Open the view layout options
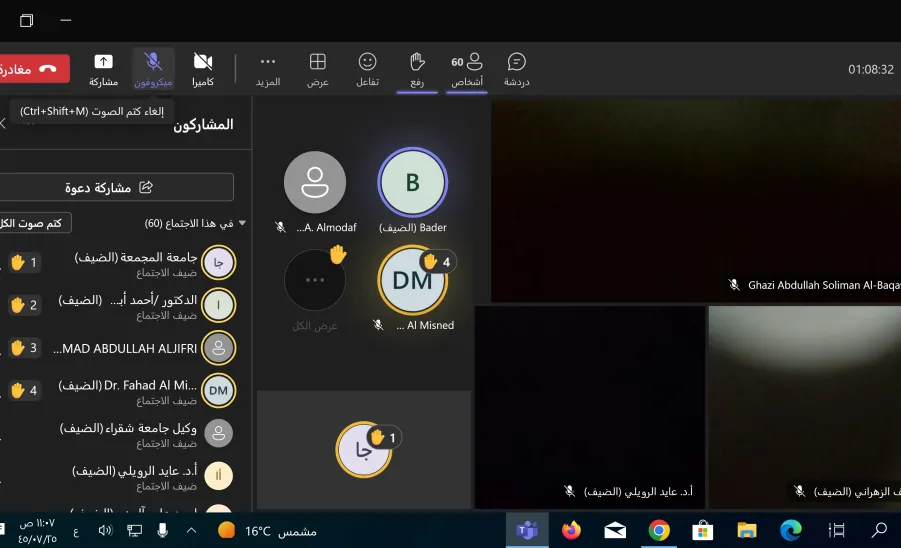 (317, 69)
